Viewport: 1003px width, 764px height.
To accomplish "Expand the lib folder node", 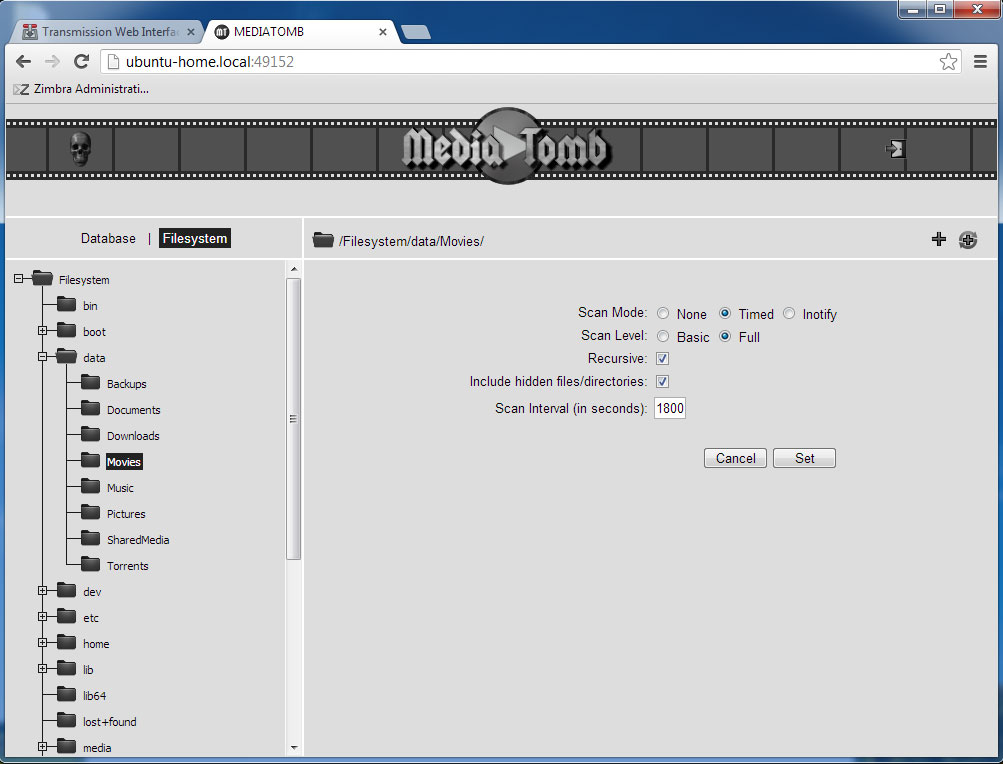I will click(42, 669).
